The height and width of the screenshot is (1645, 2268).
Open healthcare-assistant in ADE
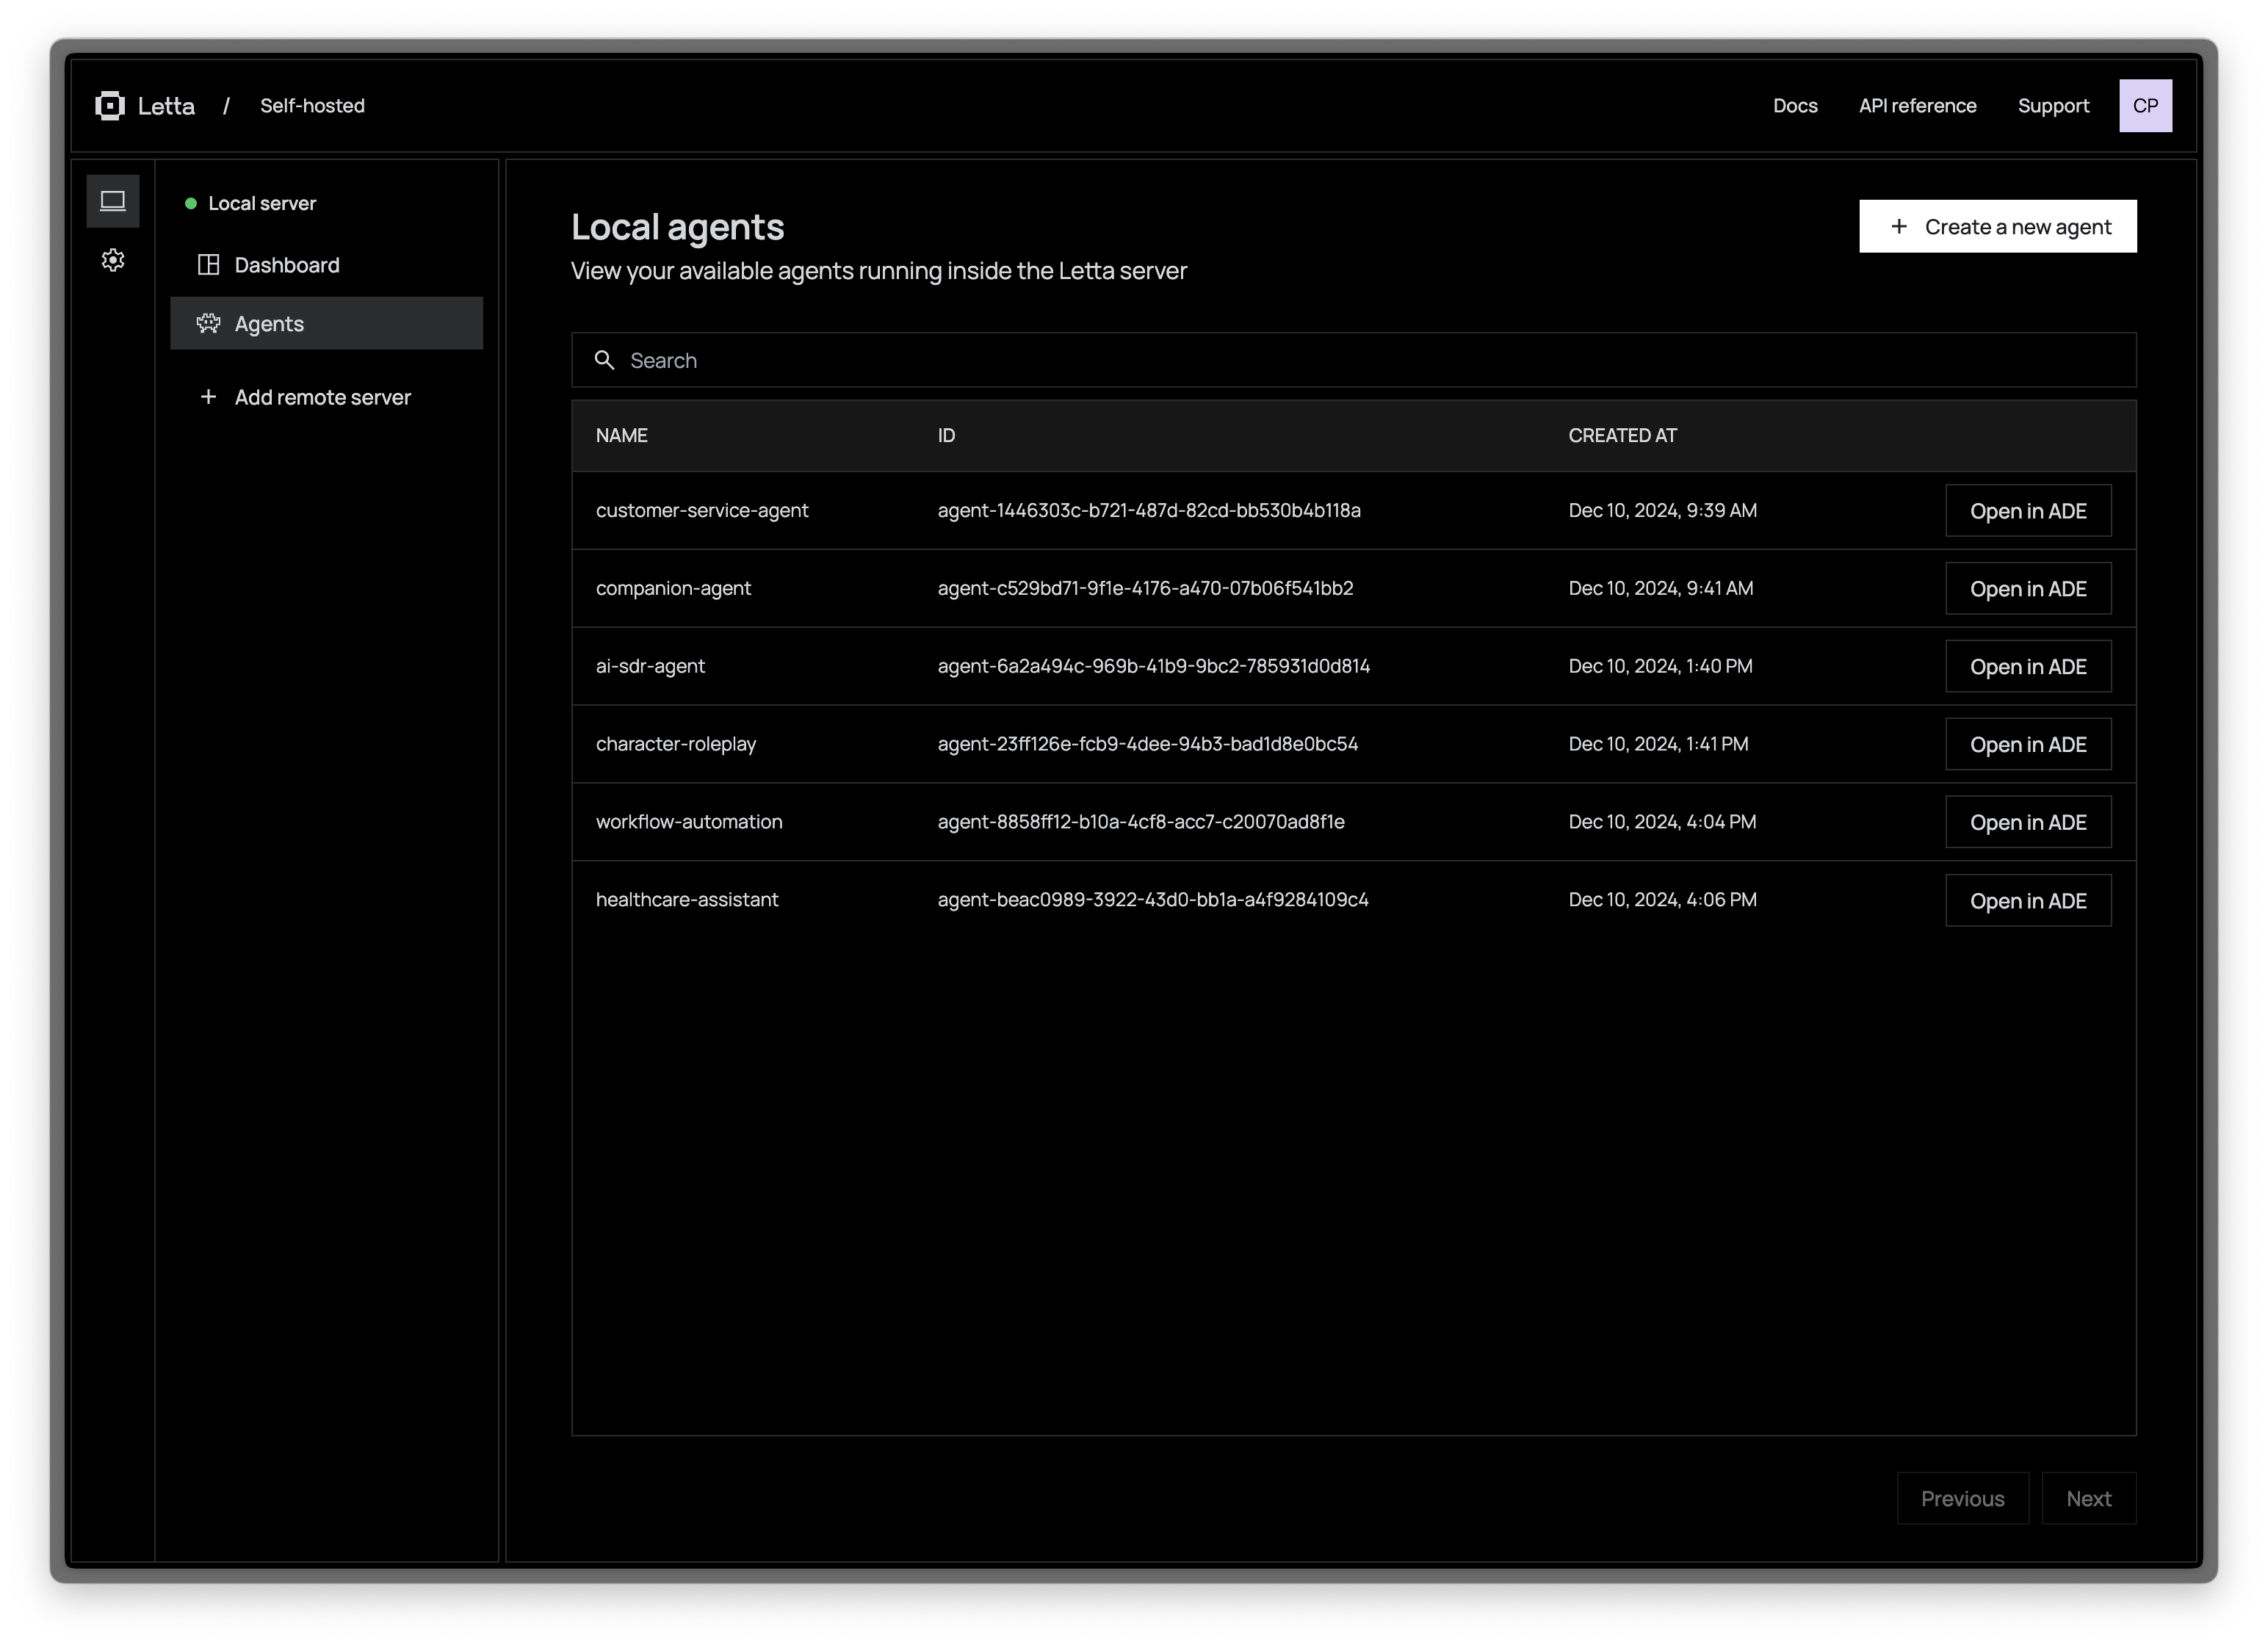[x=2027, y=901]
